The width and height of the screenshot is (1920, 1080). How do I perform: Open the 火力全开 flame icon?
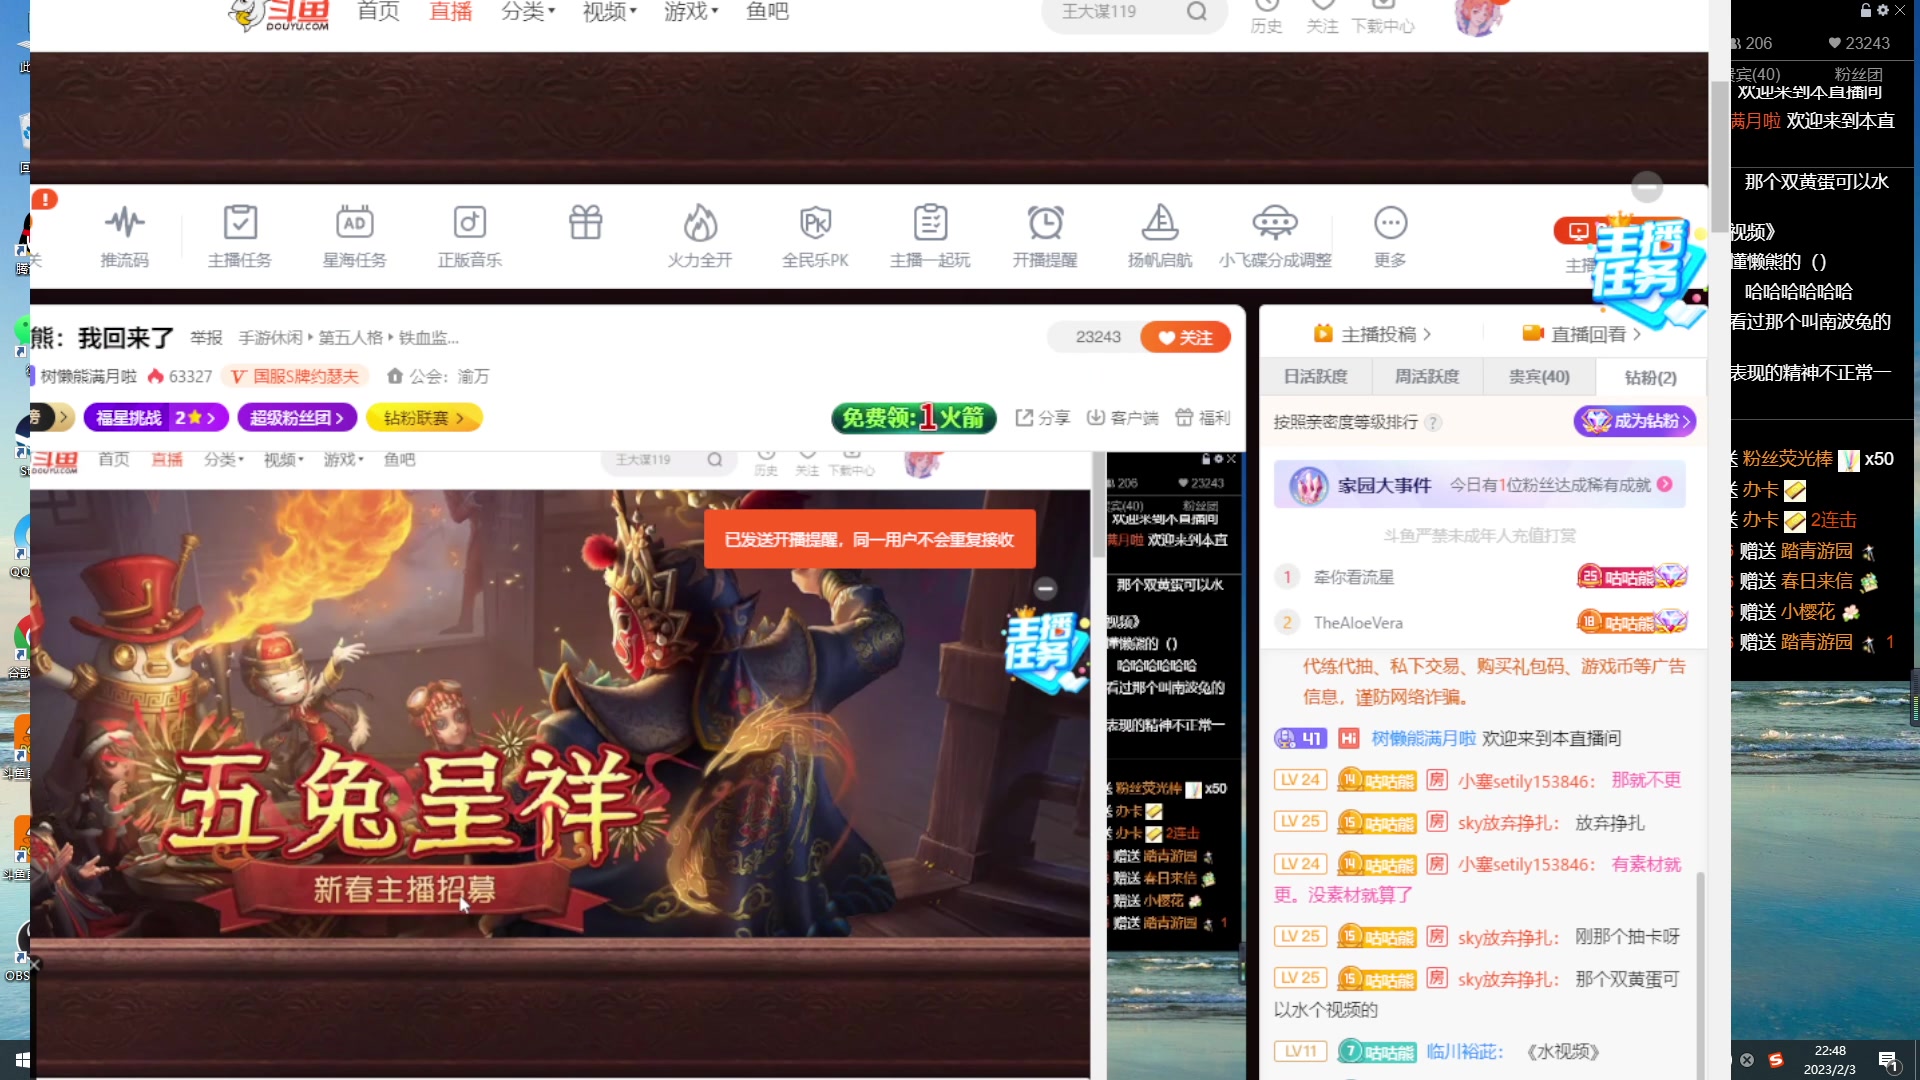coord(700,236)
